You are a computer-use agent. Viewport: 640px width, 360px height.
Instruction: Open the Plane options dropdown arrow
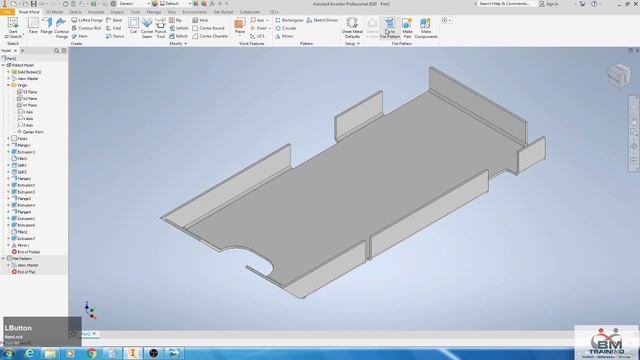point(240,37)
